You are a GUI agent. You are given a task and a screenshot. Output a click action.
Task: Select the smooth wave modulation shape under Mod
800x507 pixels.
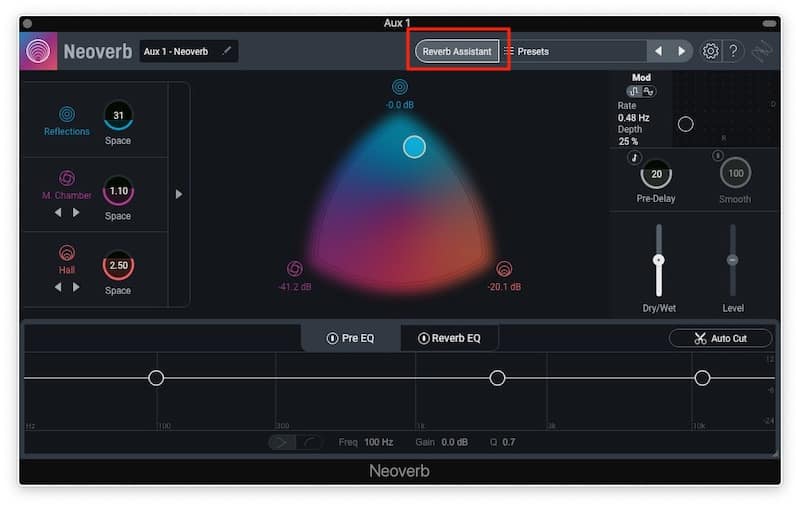(x=648, y=91)
